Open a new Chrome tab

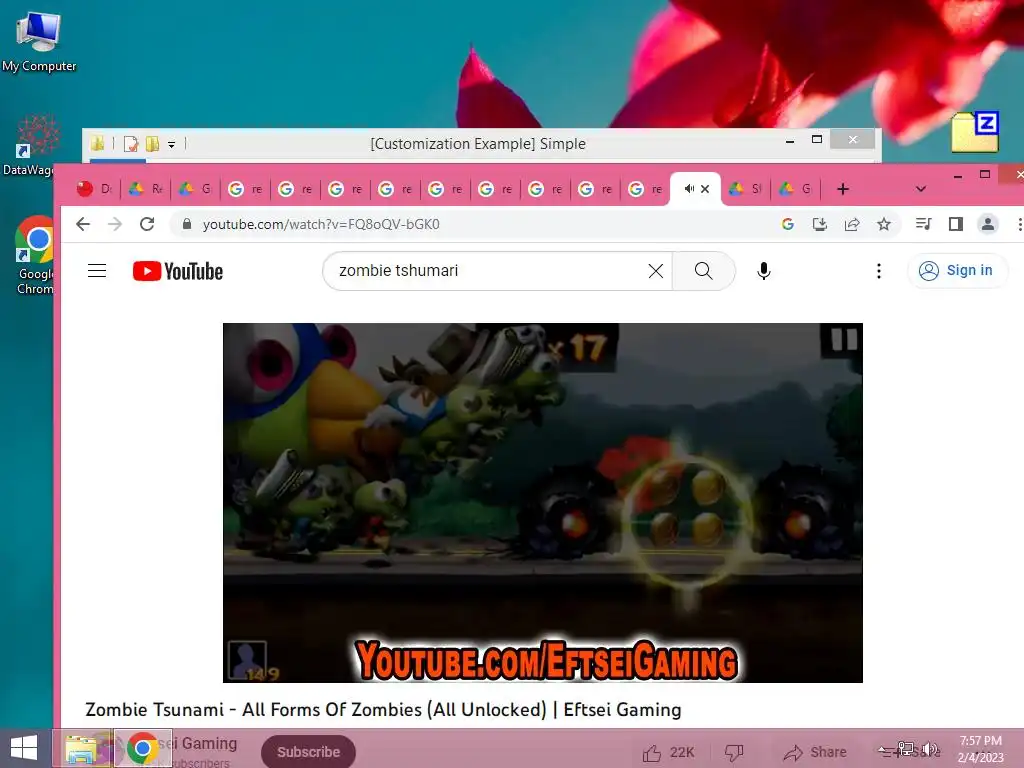[843, 189]
